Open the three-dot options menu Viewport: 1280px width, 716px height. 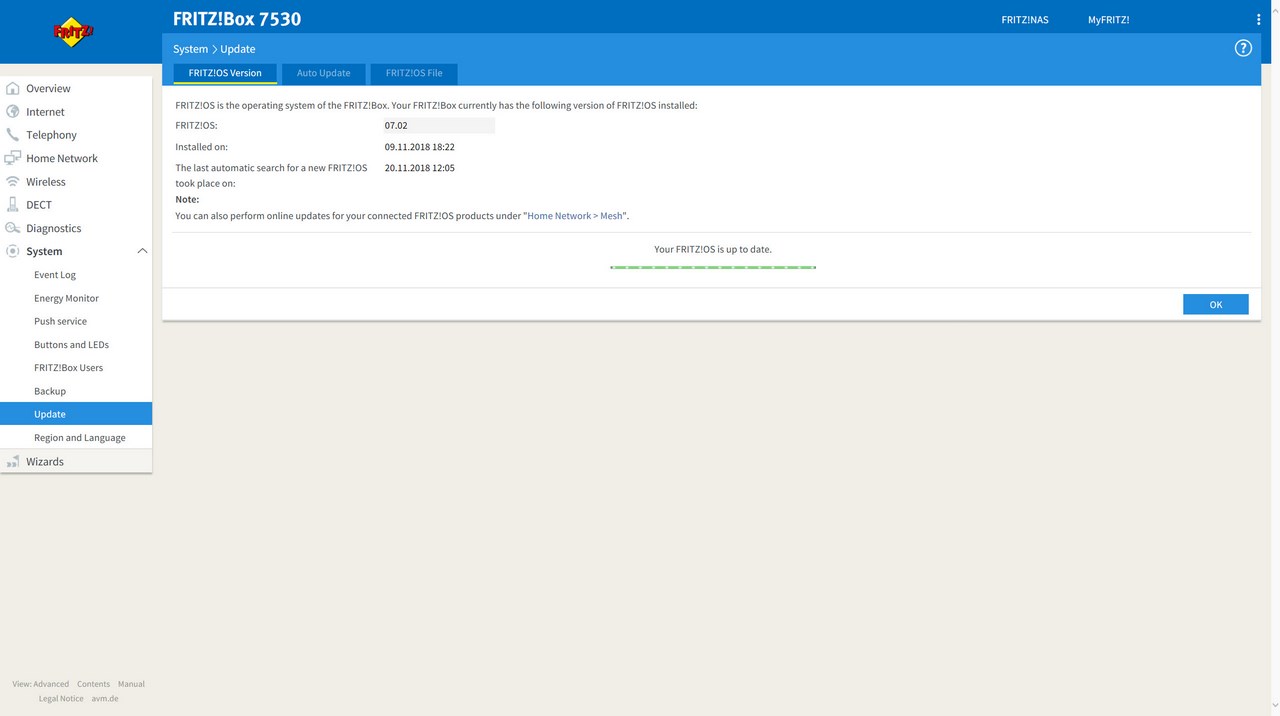coord(1258,20)
